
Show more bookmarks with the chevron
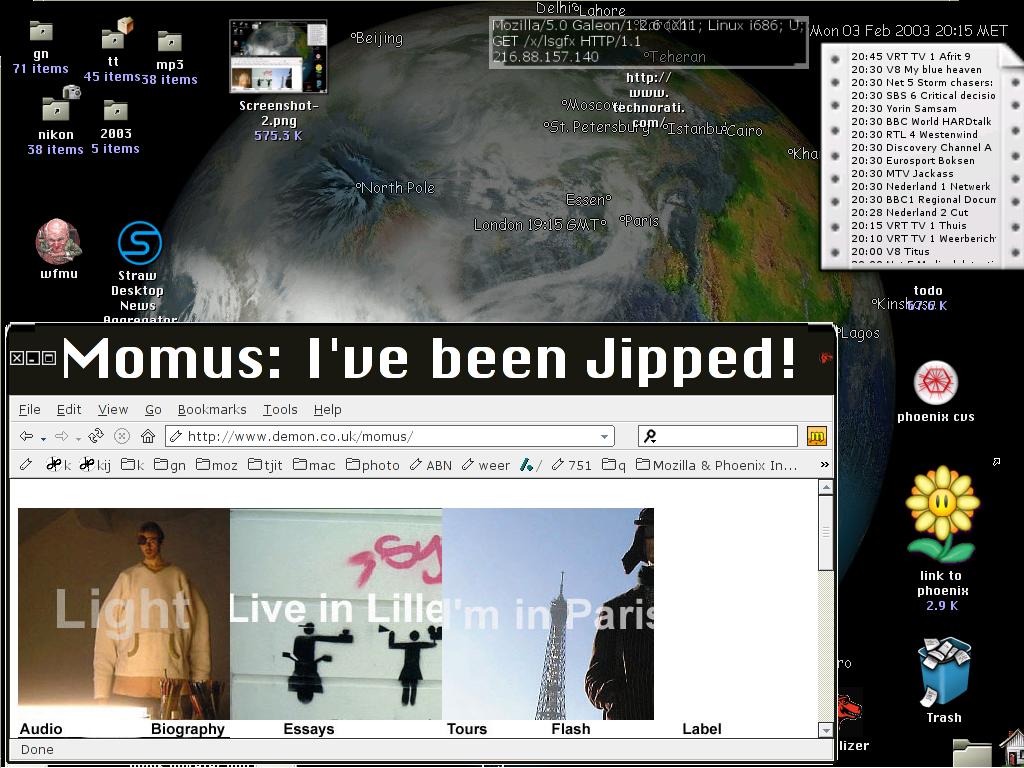click(824, 464)
